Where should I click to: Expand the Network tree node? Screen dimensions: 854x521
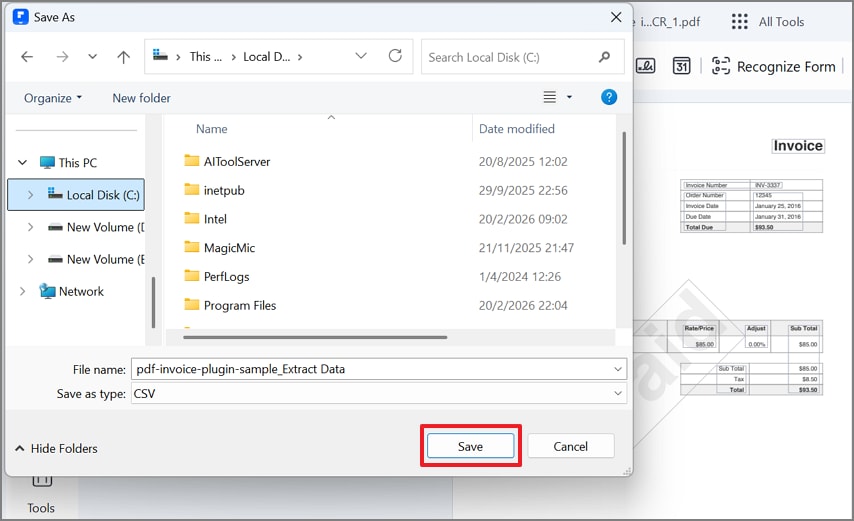pyautogui.click(x=22, y=291)
